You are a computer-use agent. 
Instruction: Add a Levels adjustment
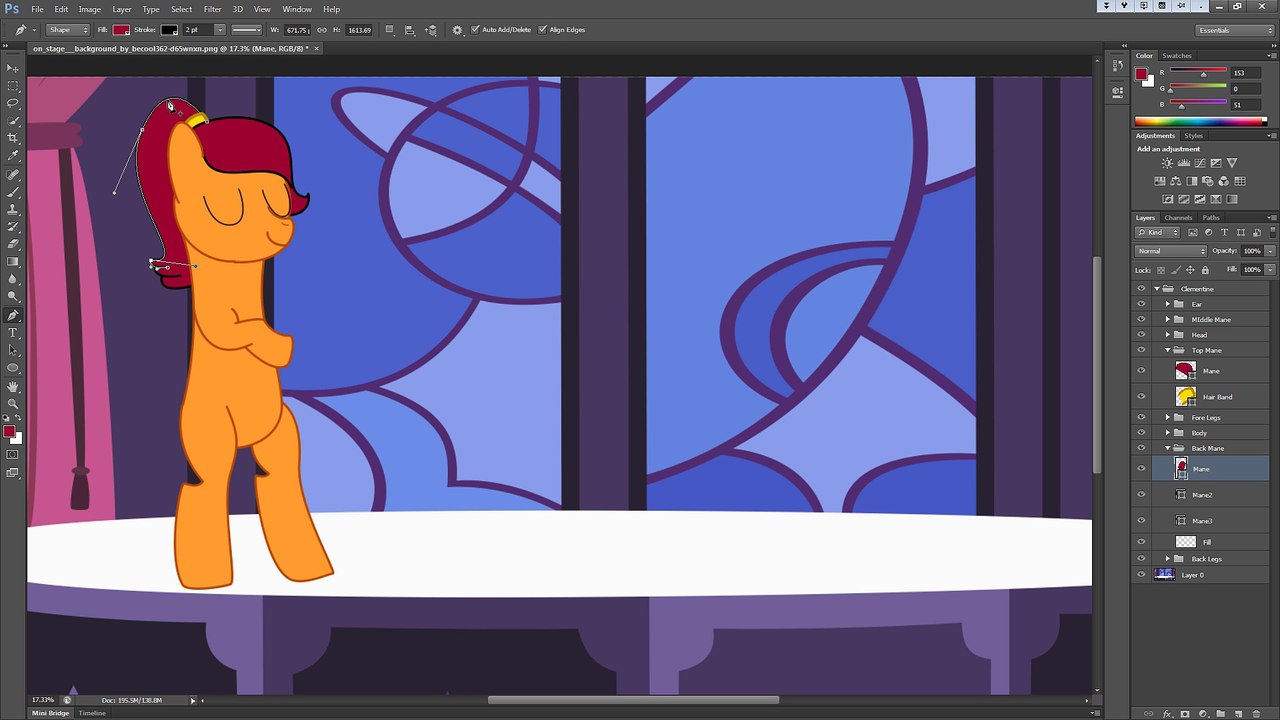[1184, 163]
